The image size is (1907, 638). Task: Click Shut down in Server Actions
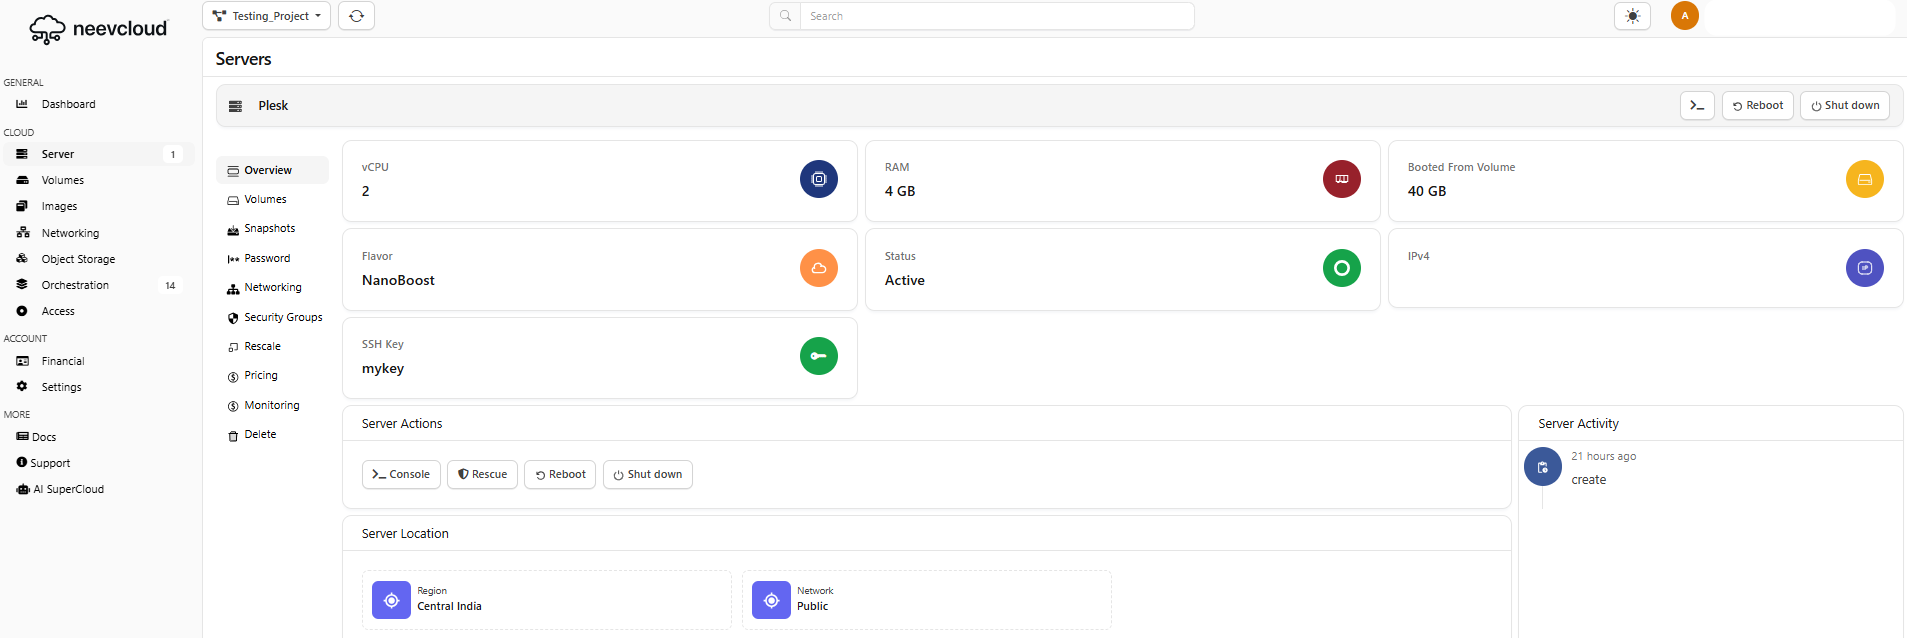pos(647,475)
